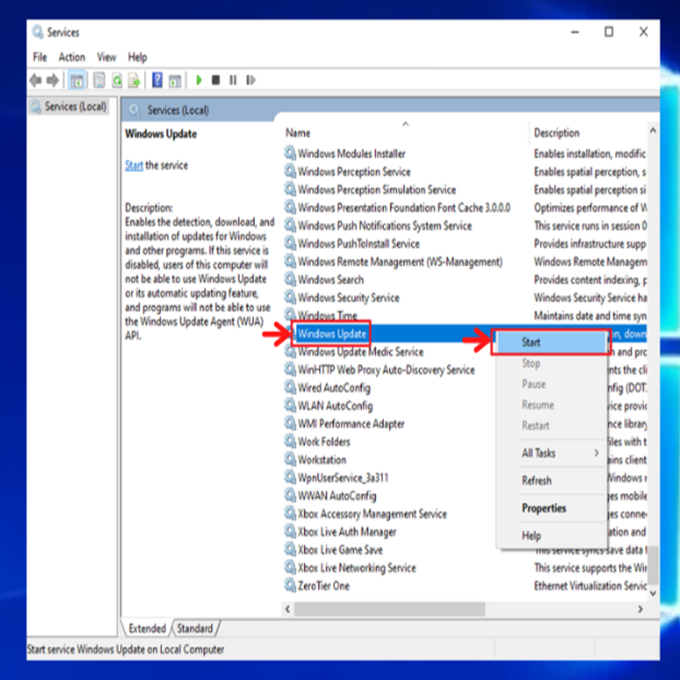Screen dimensions: 680x680
Task: Choose Properties in the context menu
Action: [x=551, y=508]
